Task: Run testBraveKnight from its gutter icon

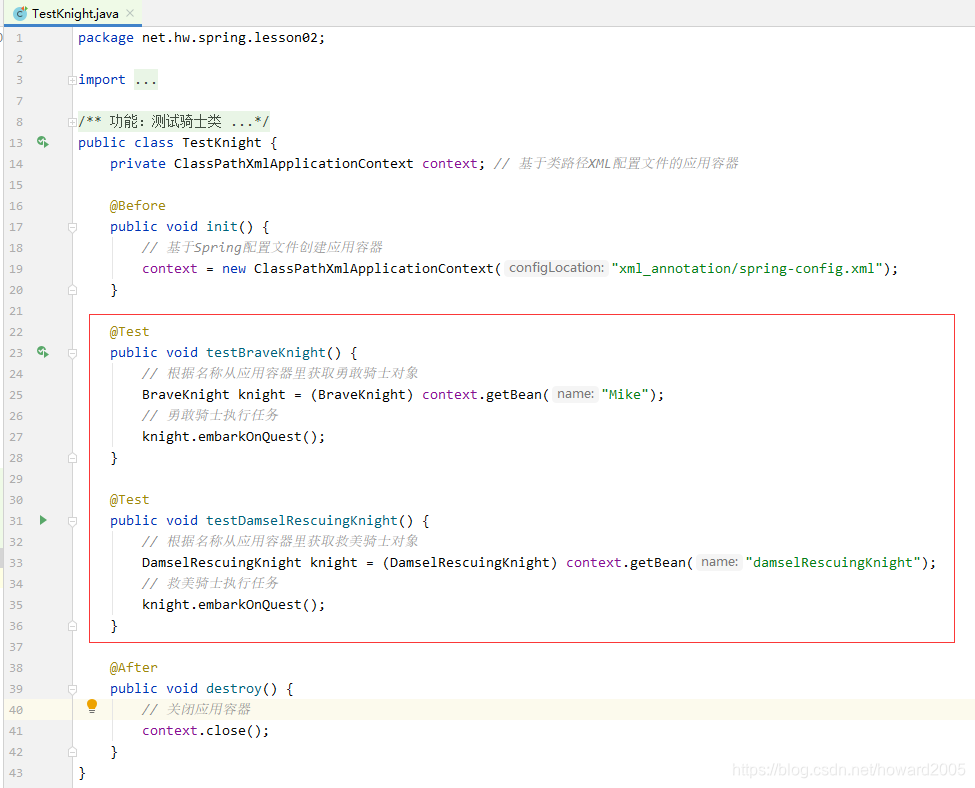Action: pyautogui.click(x=42, y=352)
